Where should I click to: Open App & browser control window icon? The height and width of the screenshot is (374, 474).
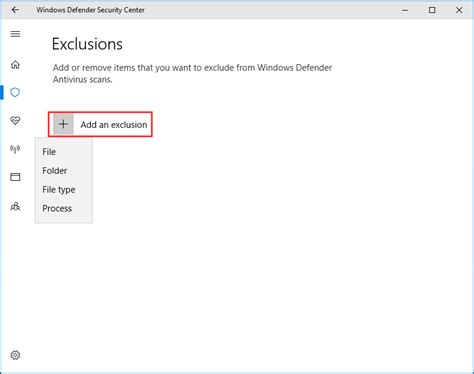click(15, 177)
